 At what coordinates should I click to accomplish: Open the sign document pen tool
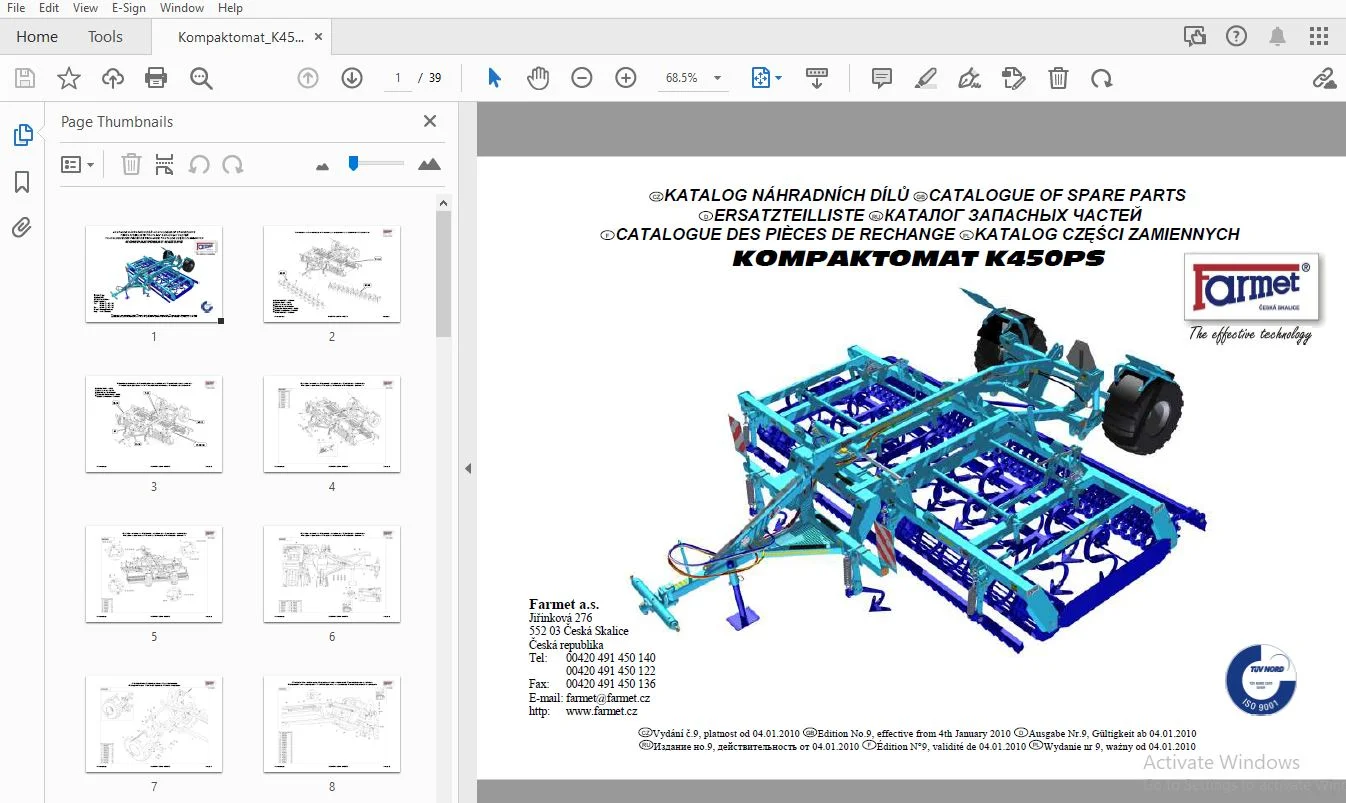[x=969, y=78]
